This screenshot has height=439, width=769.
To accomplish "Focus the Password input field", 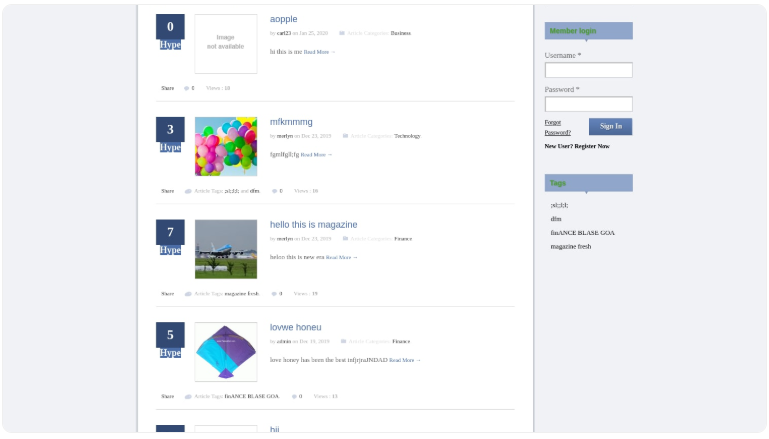I will click(x=589, y=104).
